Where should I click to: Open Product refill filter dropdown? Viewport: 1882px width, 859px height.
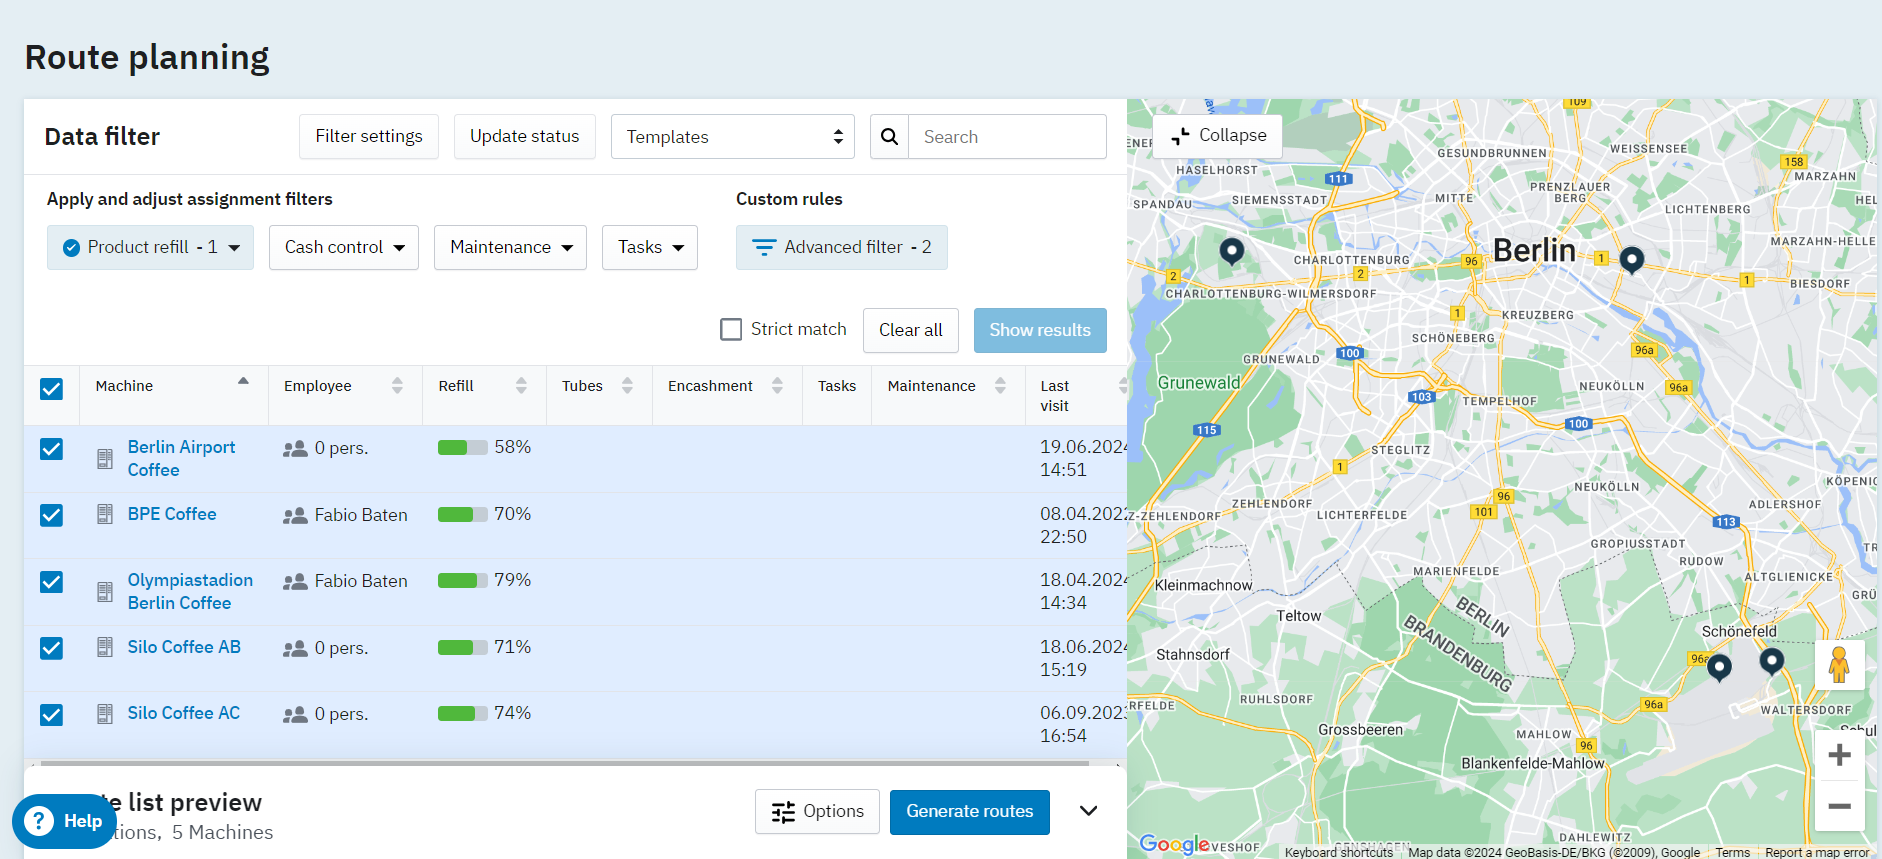(x=150, y=247)
